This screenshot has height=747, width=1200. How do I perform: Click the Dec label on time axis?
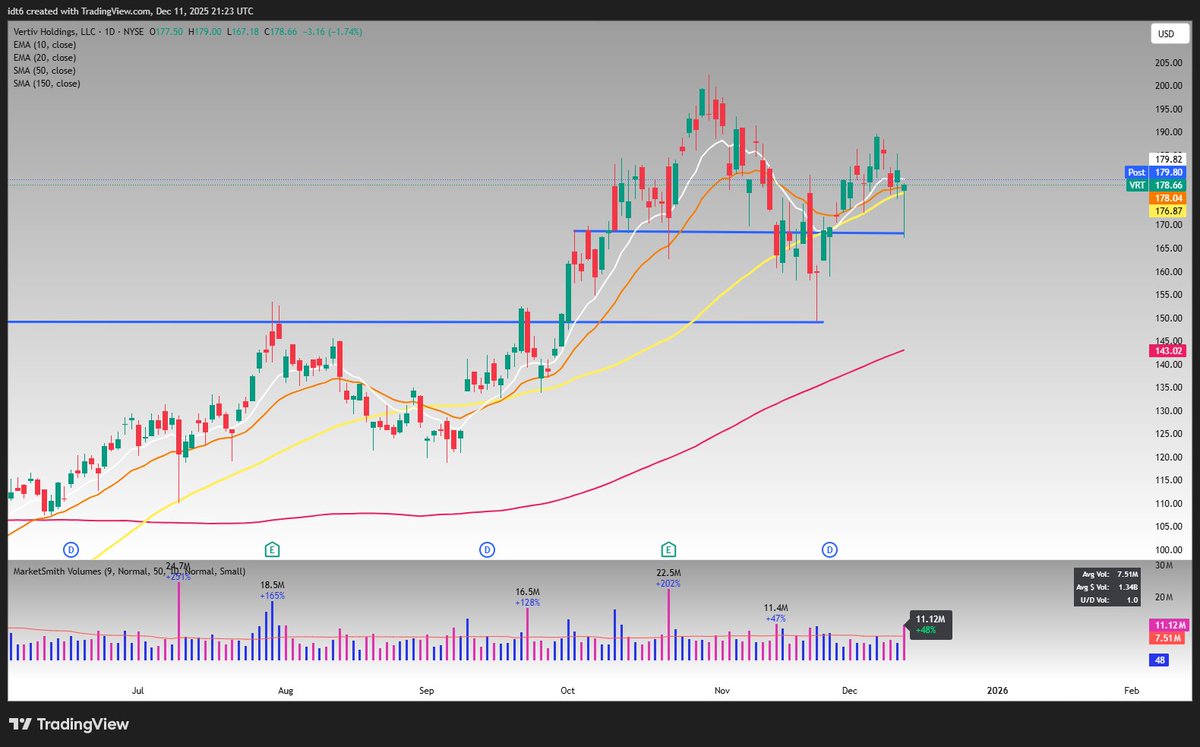click(x=850, y=691)
